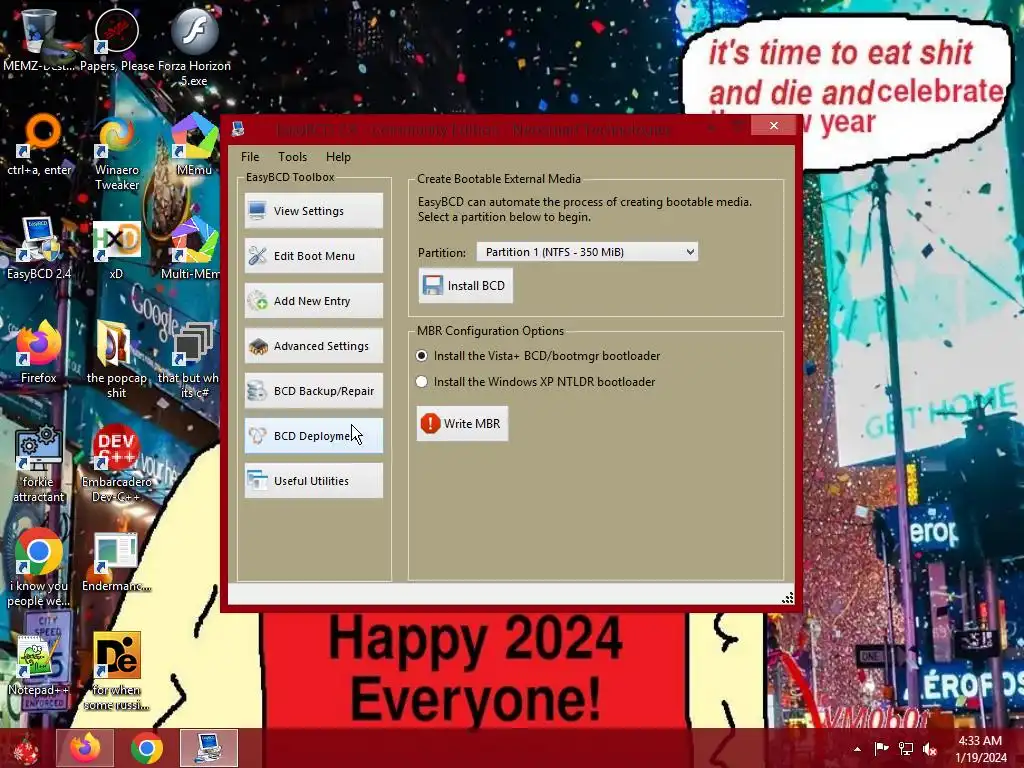
Task: Select the xD HxD desktop shortcut
Action: [116, 248]
